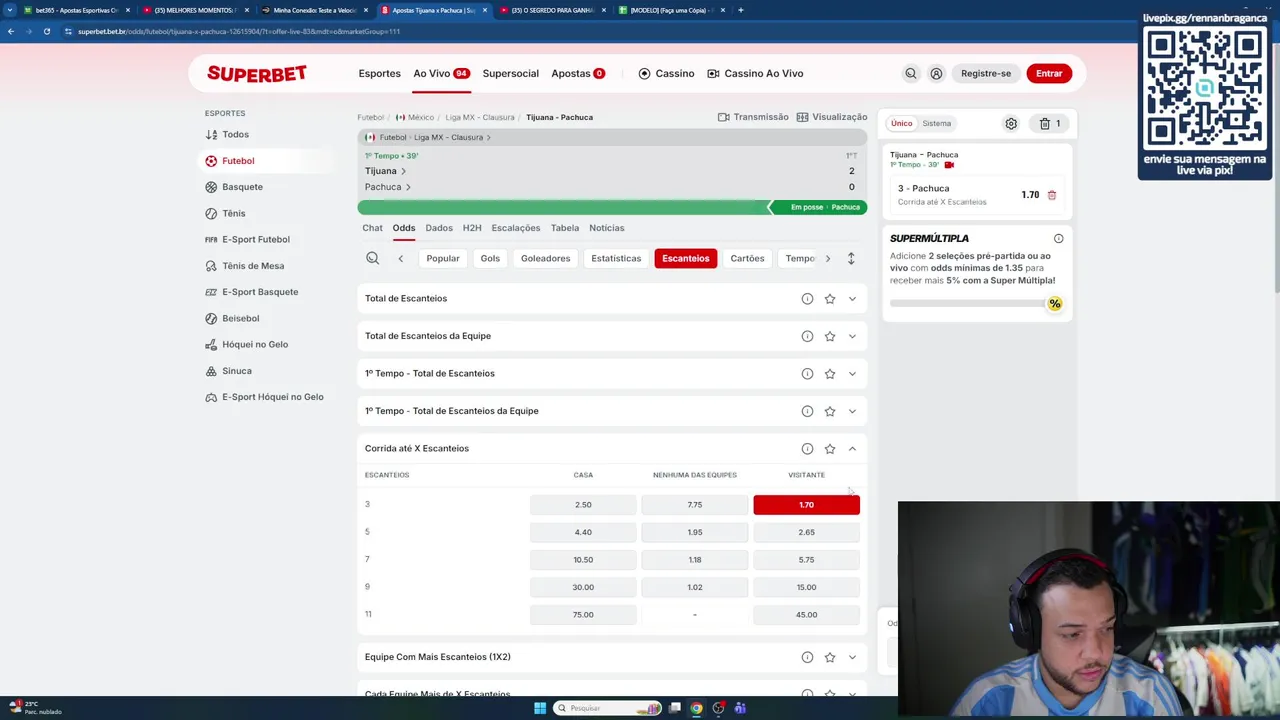The height and width of the screenshot is (720, 1280).
Task: Favorite Total de Escanteios market
Action: click(x=830, y=299)
